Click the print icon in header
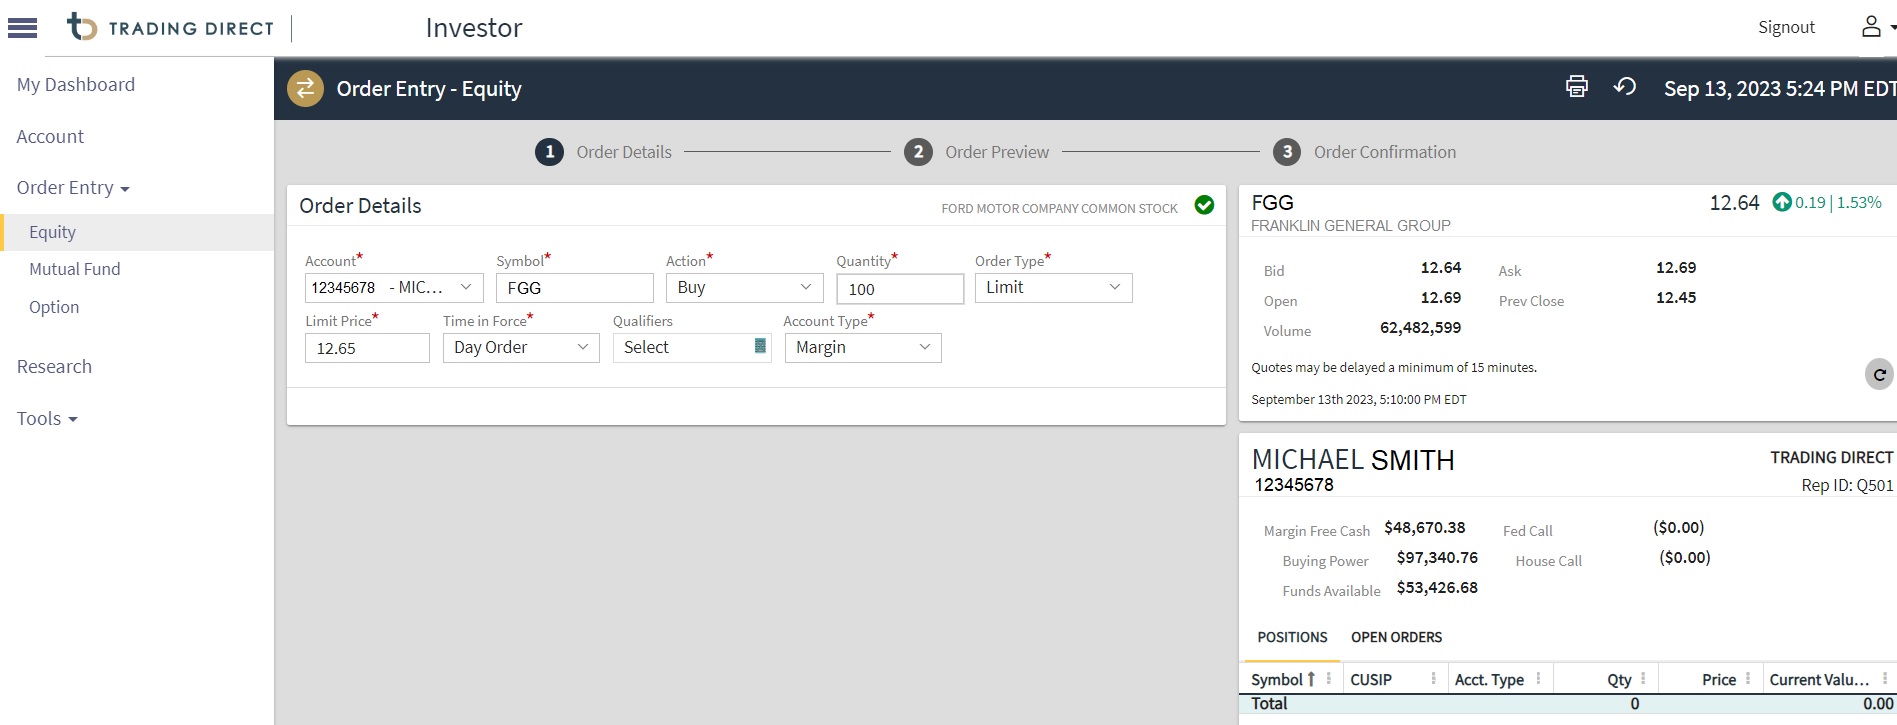The width and height of the screenshot is (1897, 725). (x=1576, y=87)
